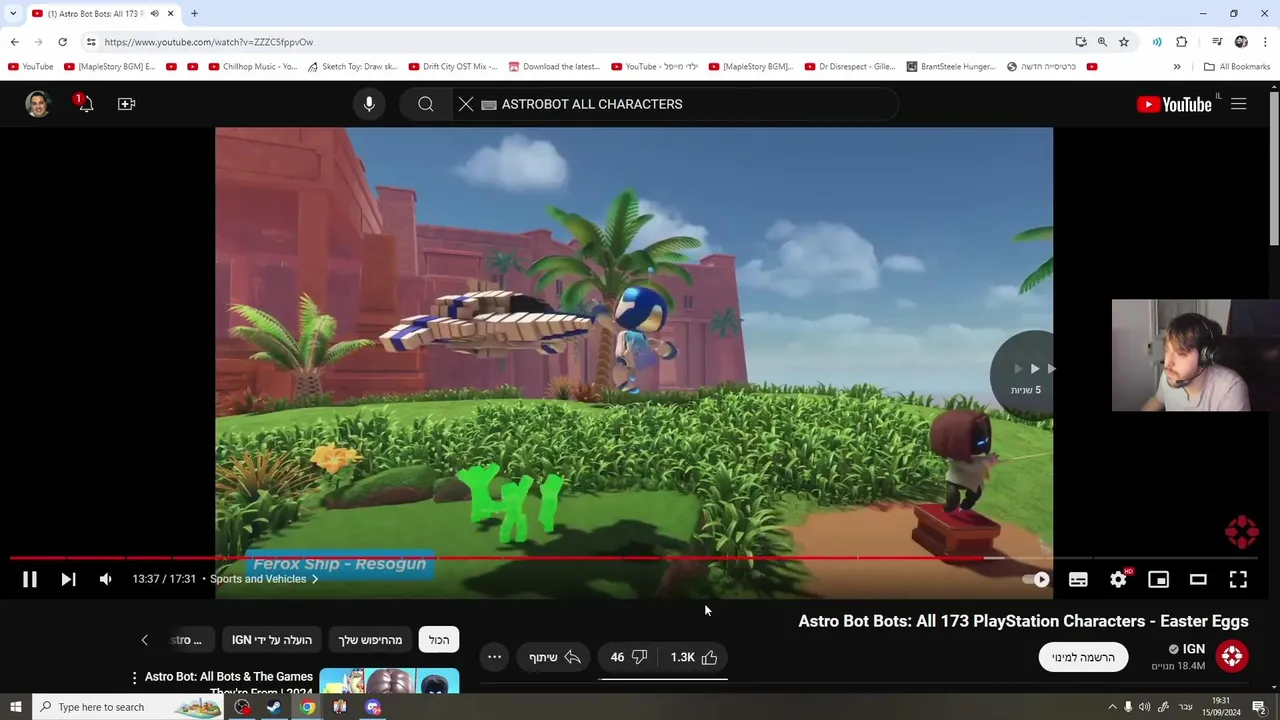Skip to the next video
The image size is (1280, 720).
tap(68, 579)
